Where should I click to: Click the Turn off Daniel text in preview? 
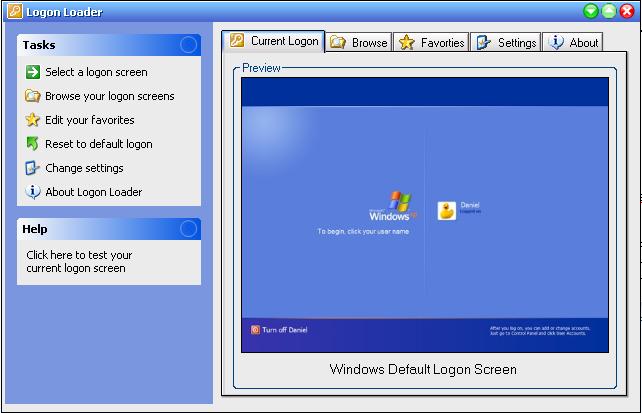pos(285,330)
